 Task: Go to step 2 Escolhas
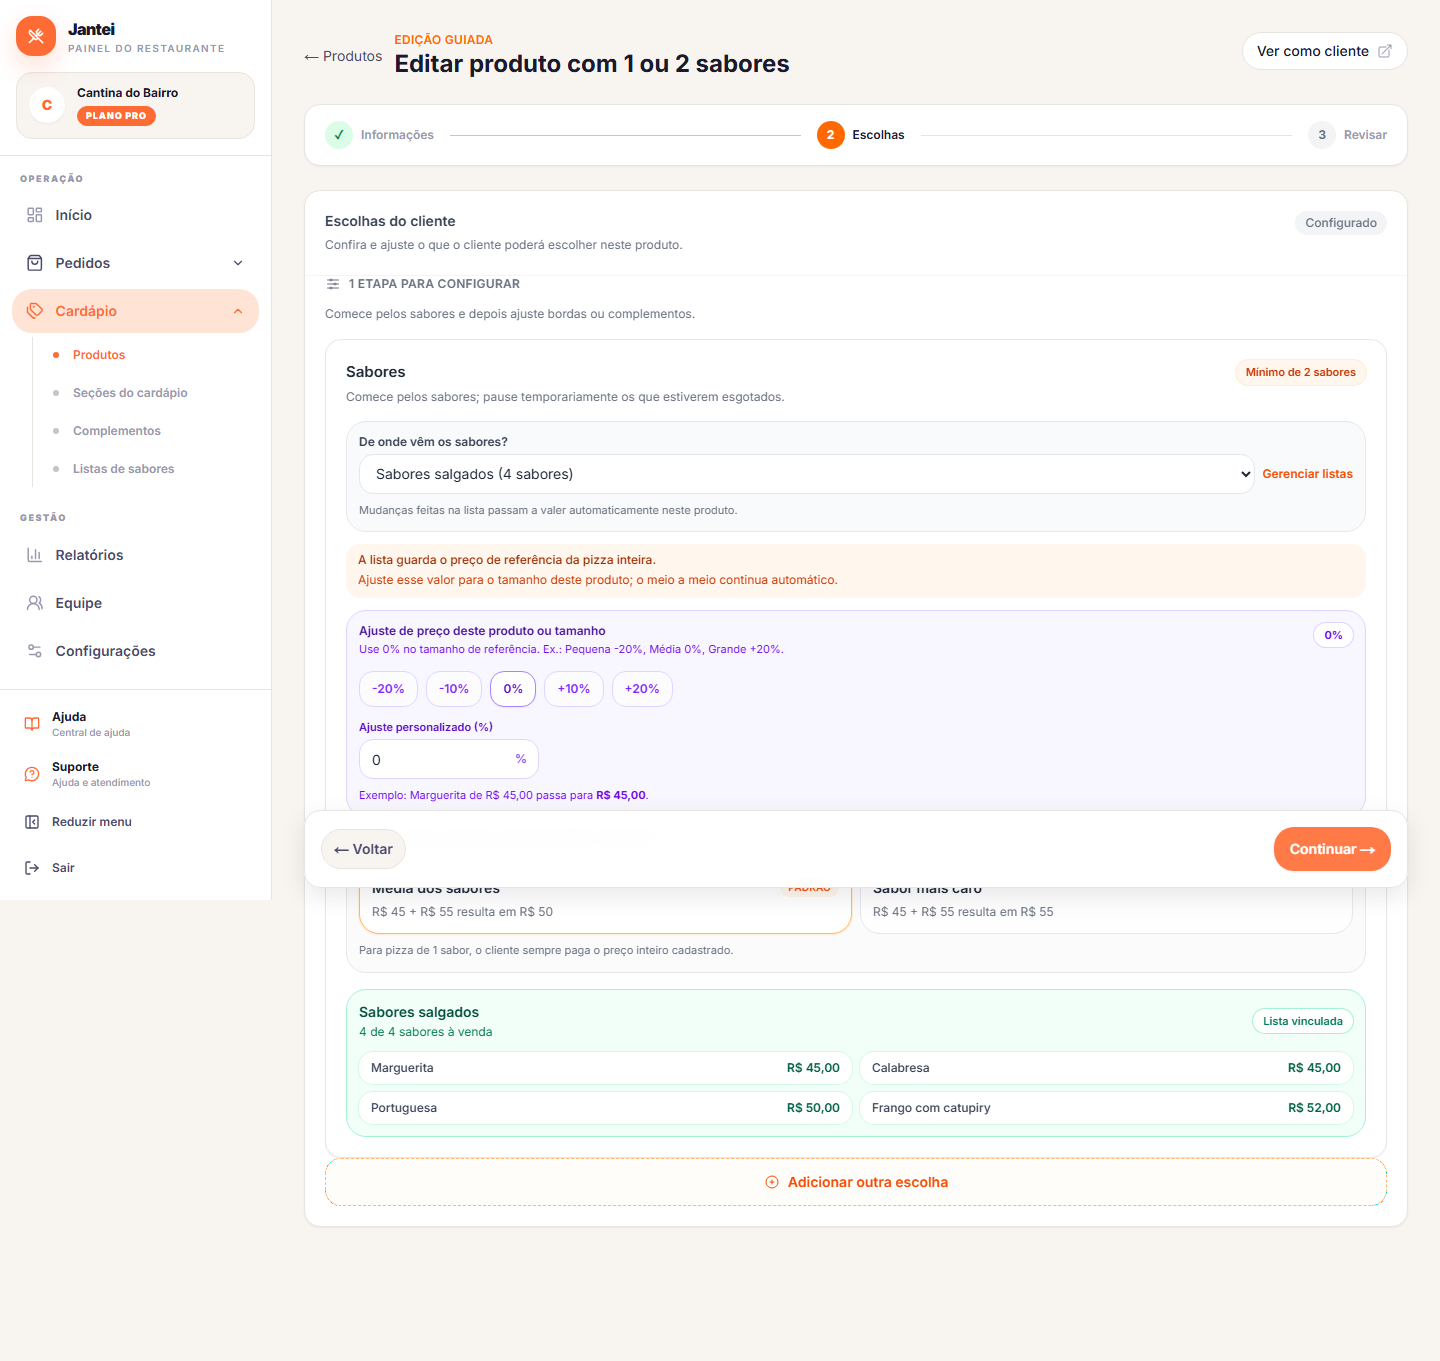pyautogui.click(x=861, y=135)
